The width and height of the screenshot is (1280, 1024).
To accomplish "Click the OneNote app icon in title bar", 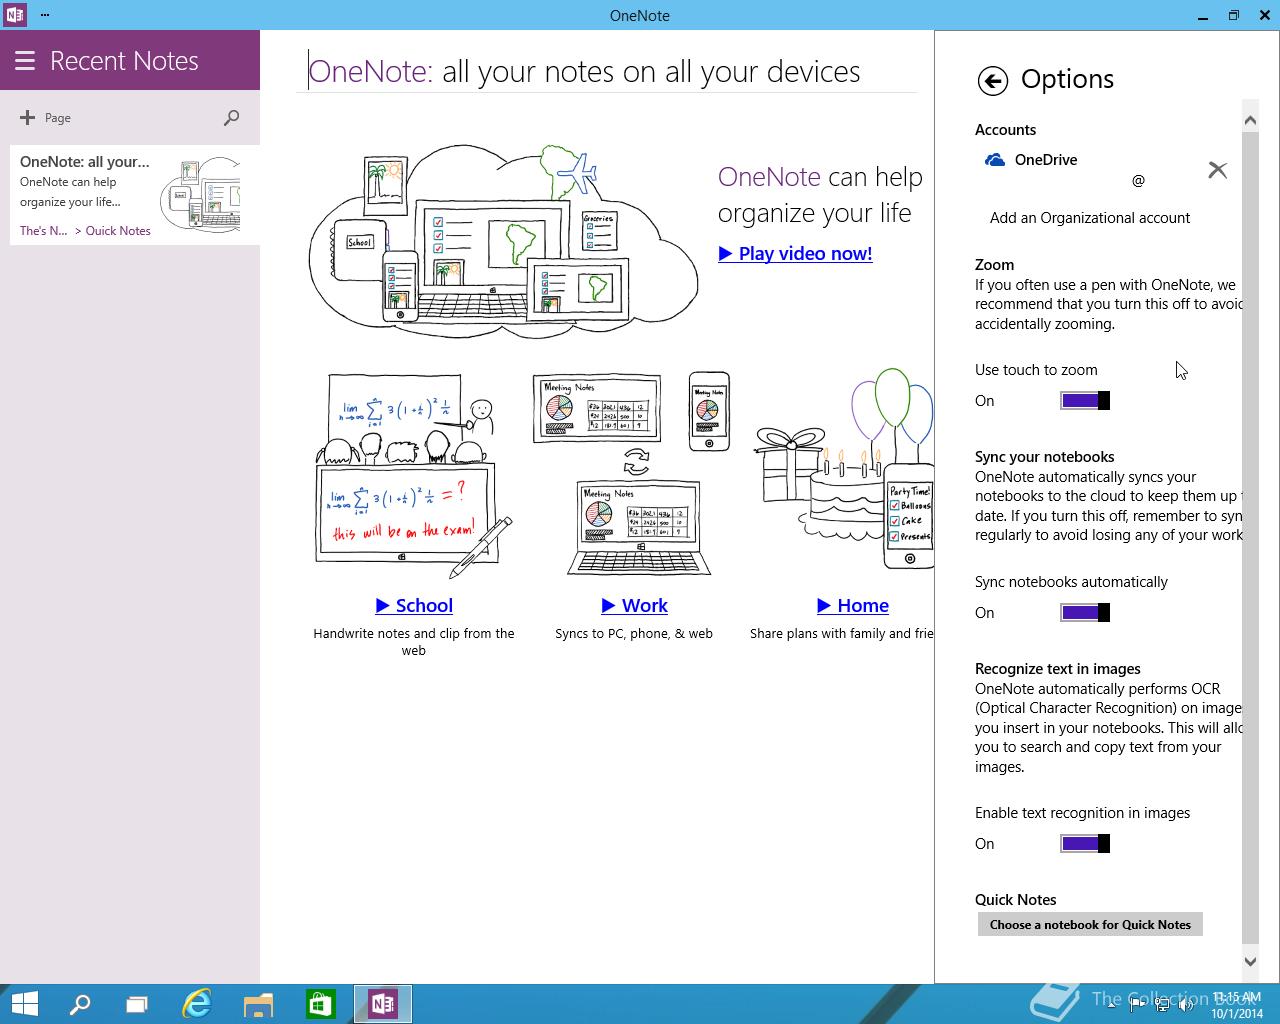I will pos(15,15).
